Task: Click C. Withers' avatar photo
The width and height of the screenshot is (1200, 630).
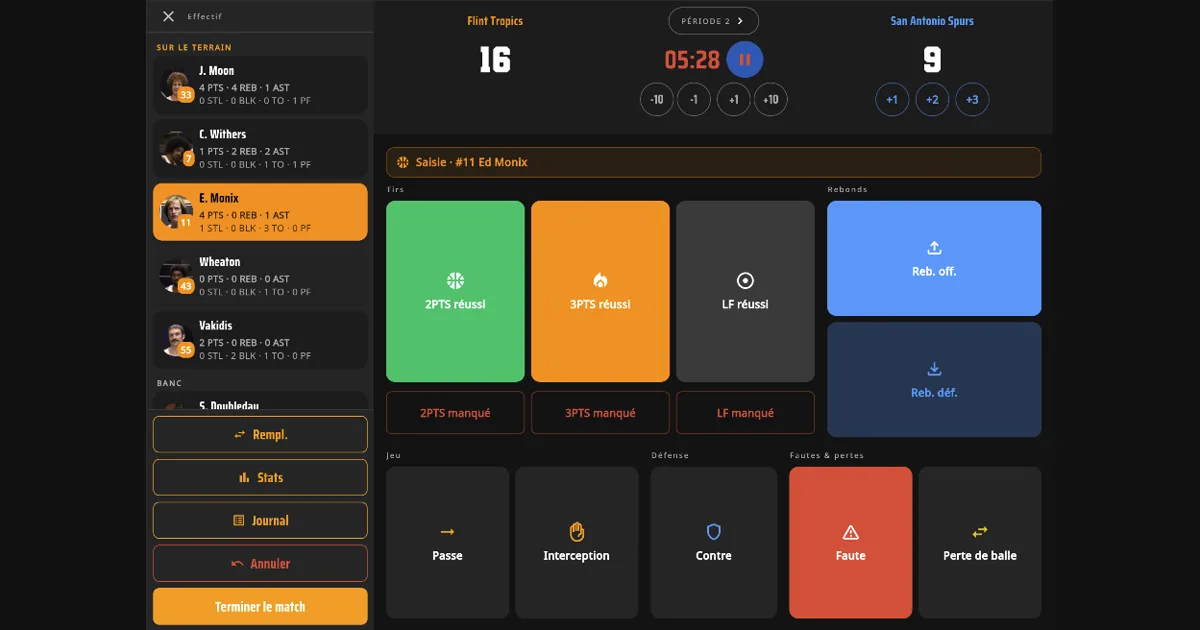Action: (176, 149)
